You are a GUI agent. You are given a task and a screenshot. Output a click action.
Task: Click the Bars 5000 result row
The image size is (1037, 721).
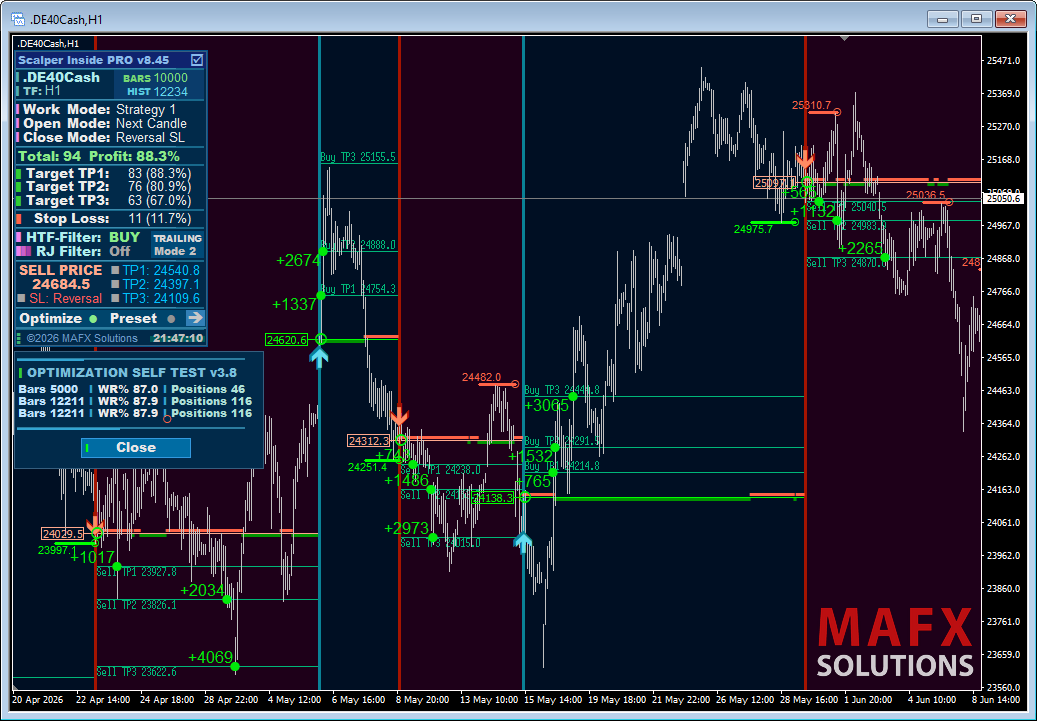(x=132, y=390)
